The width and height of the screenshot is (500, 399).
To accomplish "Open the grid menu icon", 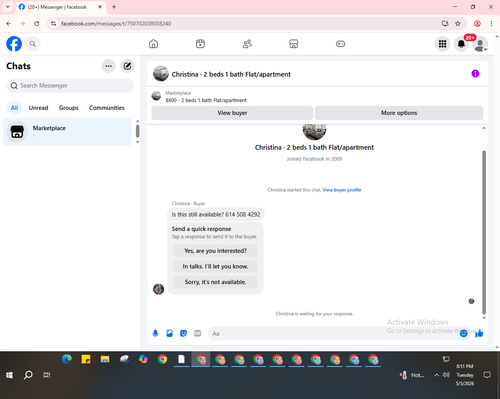I will pos(442,44).
